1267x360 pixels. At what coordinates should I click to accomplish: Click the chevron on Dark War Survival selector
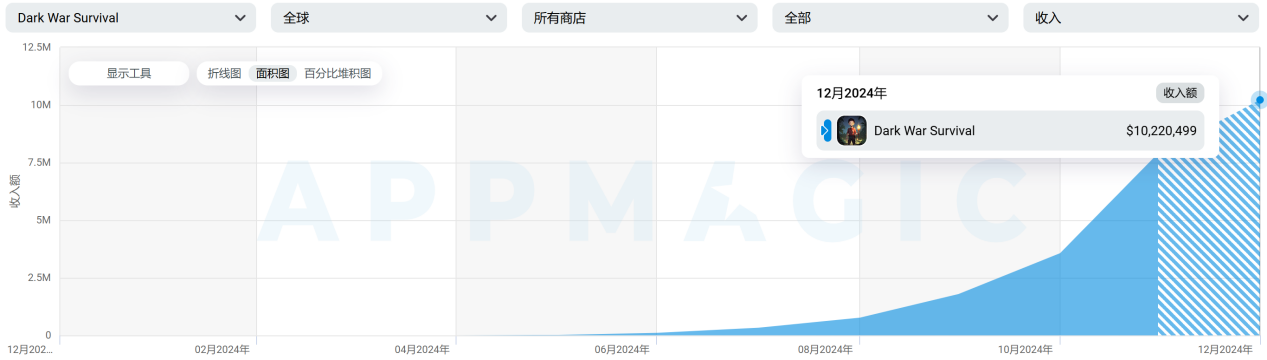click(239, 18)
